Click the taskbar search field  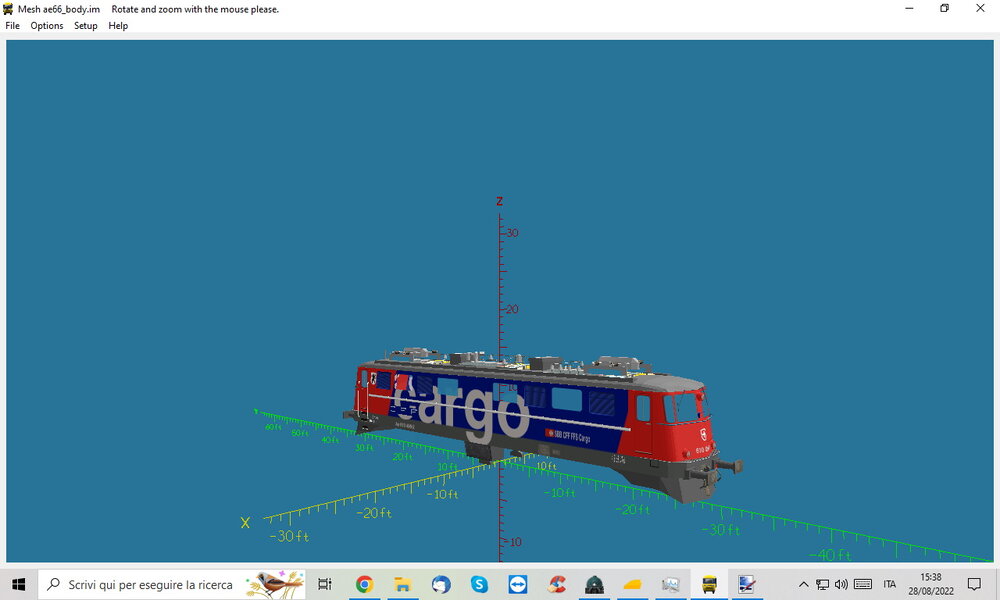click(172, 584)
